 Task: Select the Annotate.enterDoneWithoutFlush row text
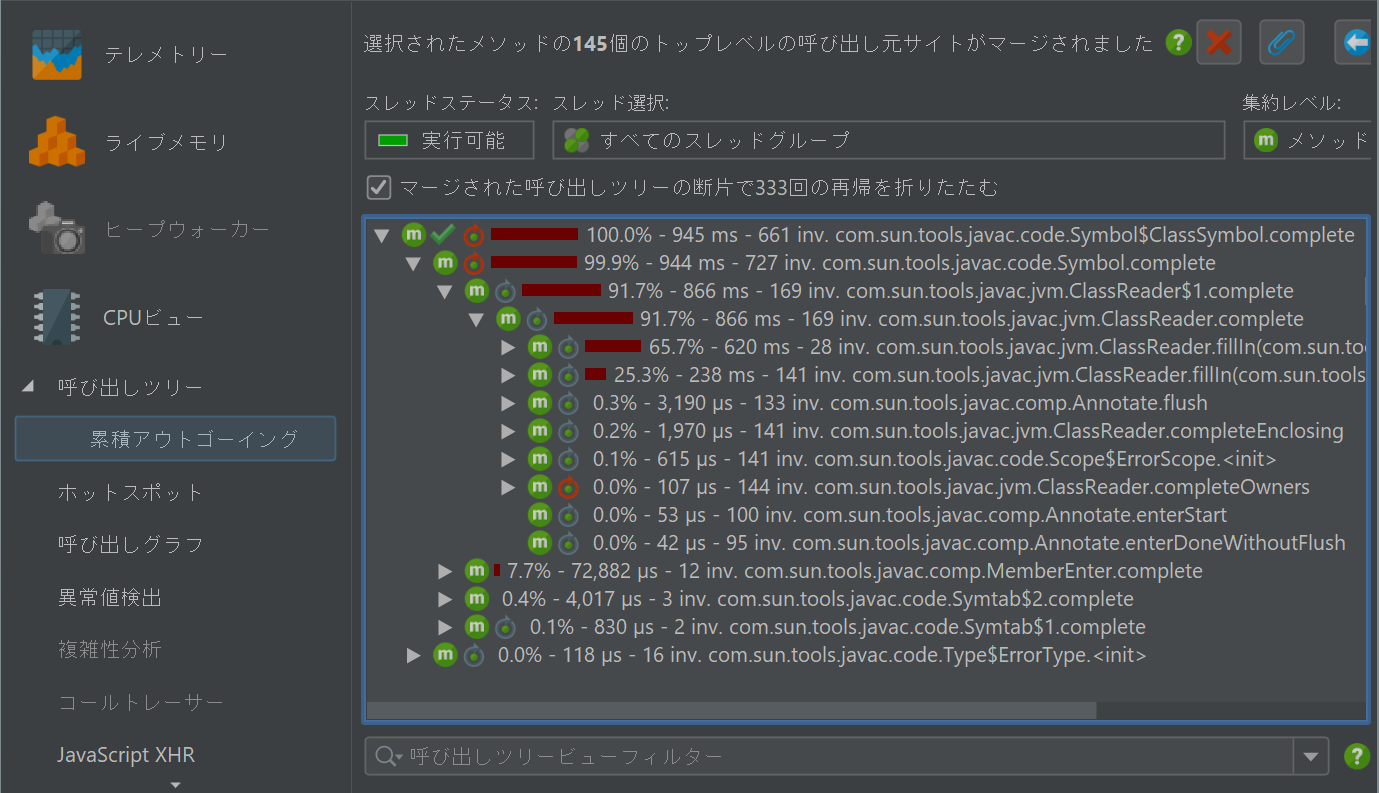969,543
